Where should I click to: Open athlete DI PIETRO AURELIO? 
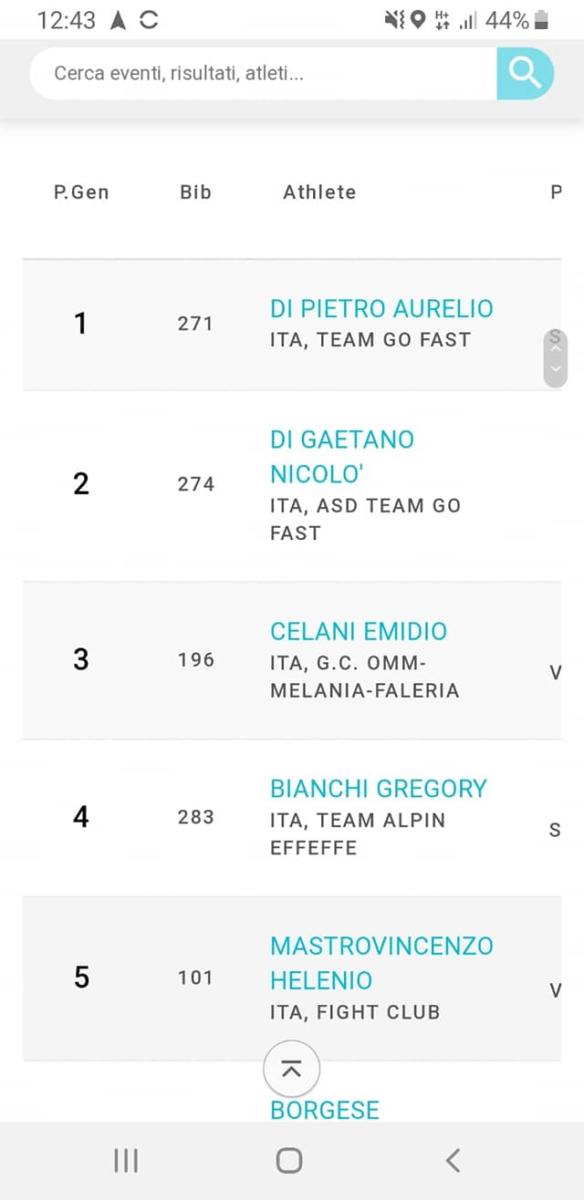tap(381, 309)
